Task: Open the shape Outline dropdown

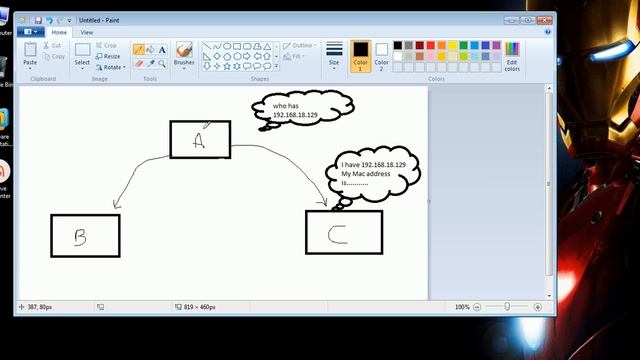Action: pyautogui.click(x=300, y=45)
